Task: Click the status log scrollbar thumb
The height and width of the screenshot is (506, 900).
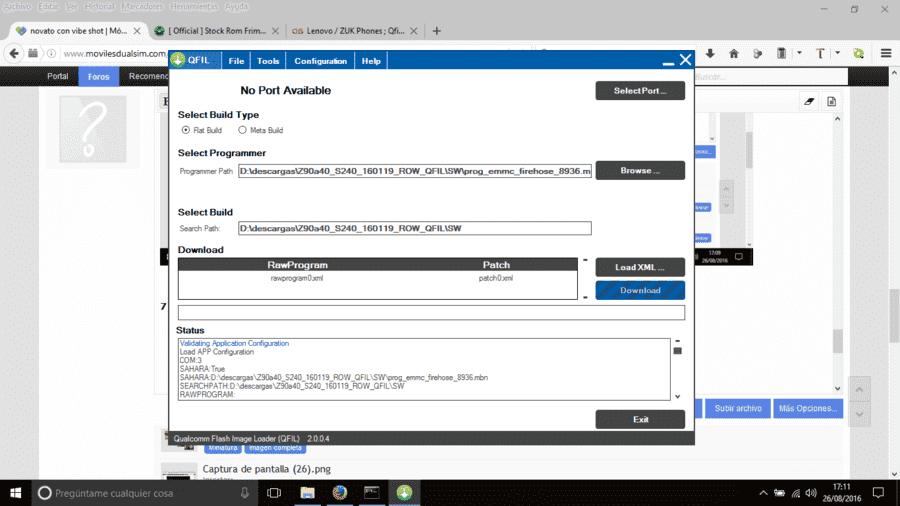Action: pyautogui.click(x=677, y=351)
